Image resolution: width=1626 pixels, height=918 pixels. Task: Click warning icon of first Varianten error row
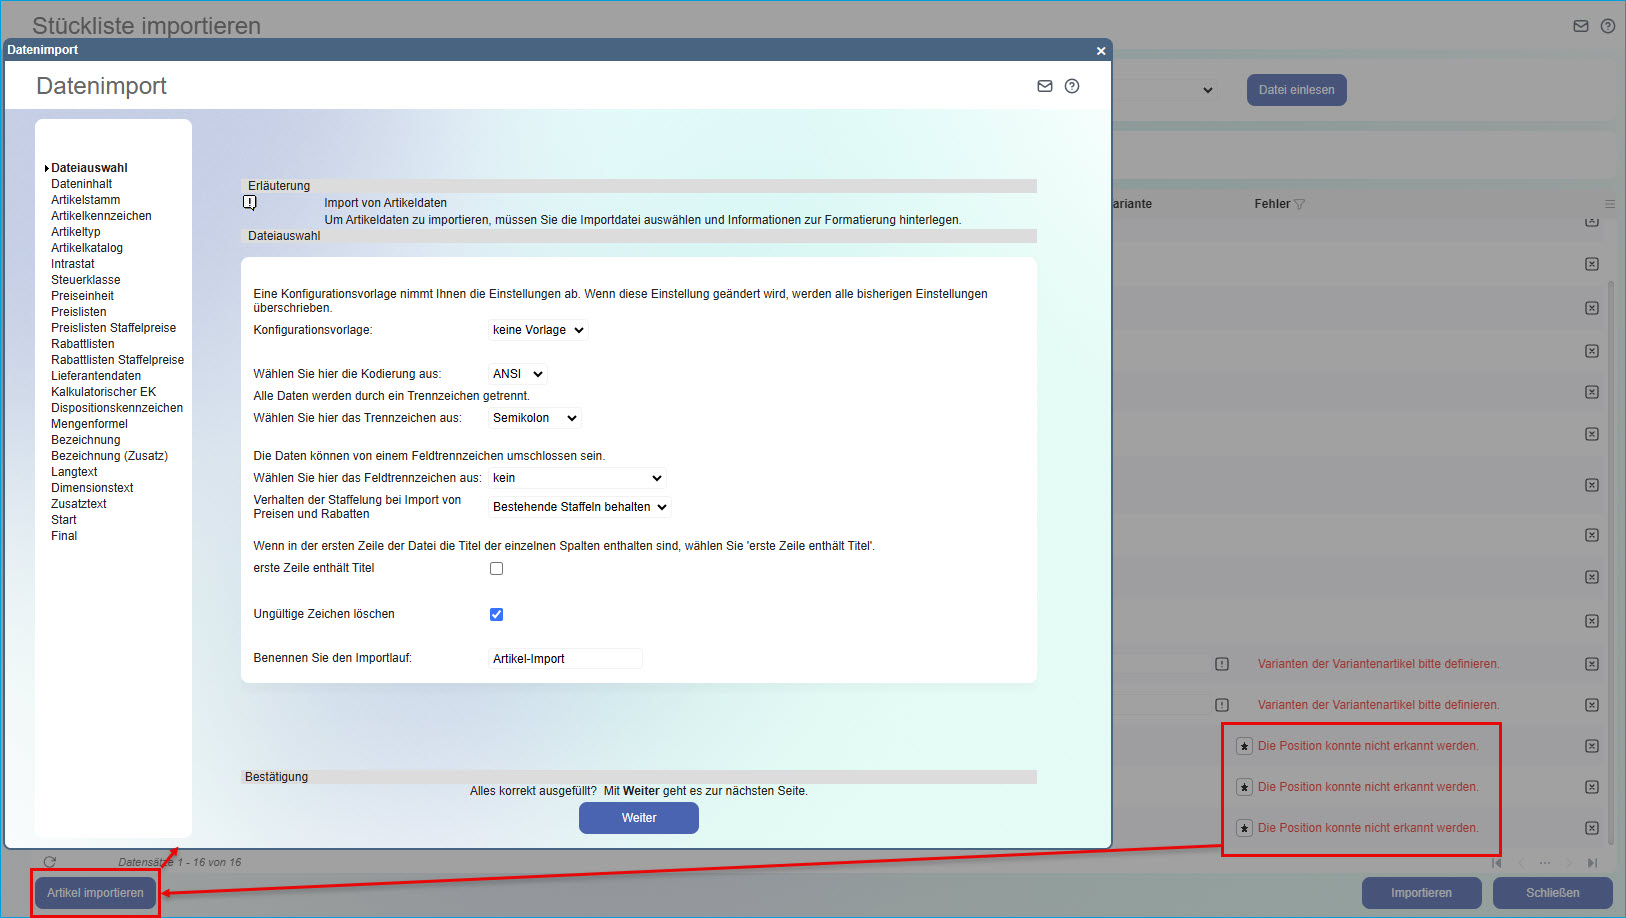1222,664
